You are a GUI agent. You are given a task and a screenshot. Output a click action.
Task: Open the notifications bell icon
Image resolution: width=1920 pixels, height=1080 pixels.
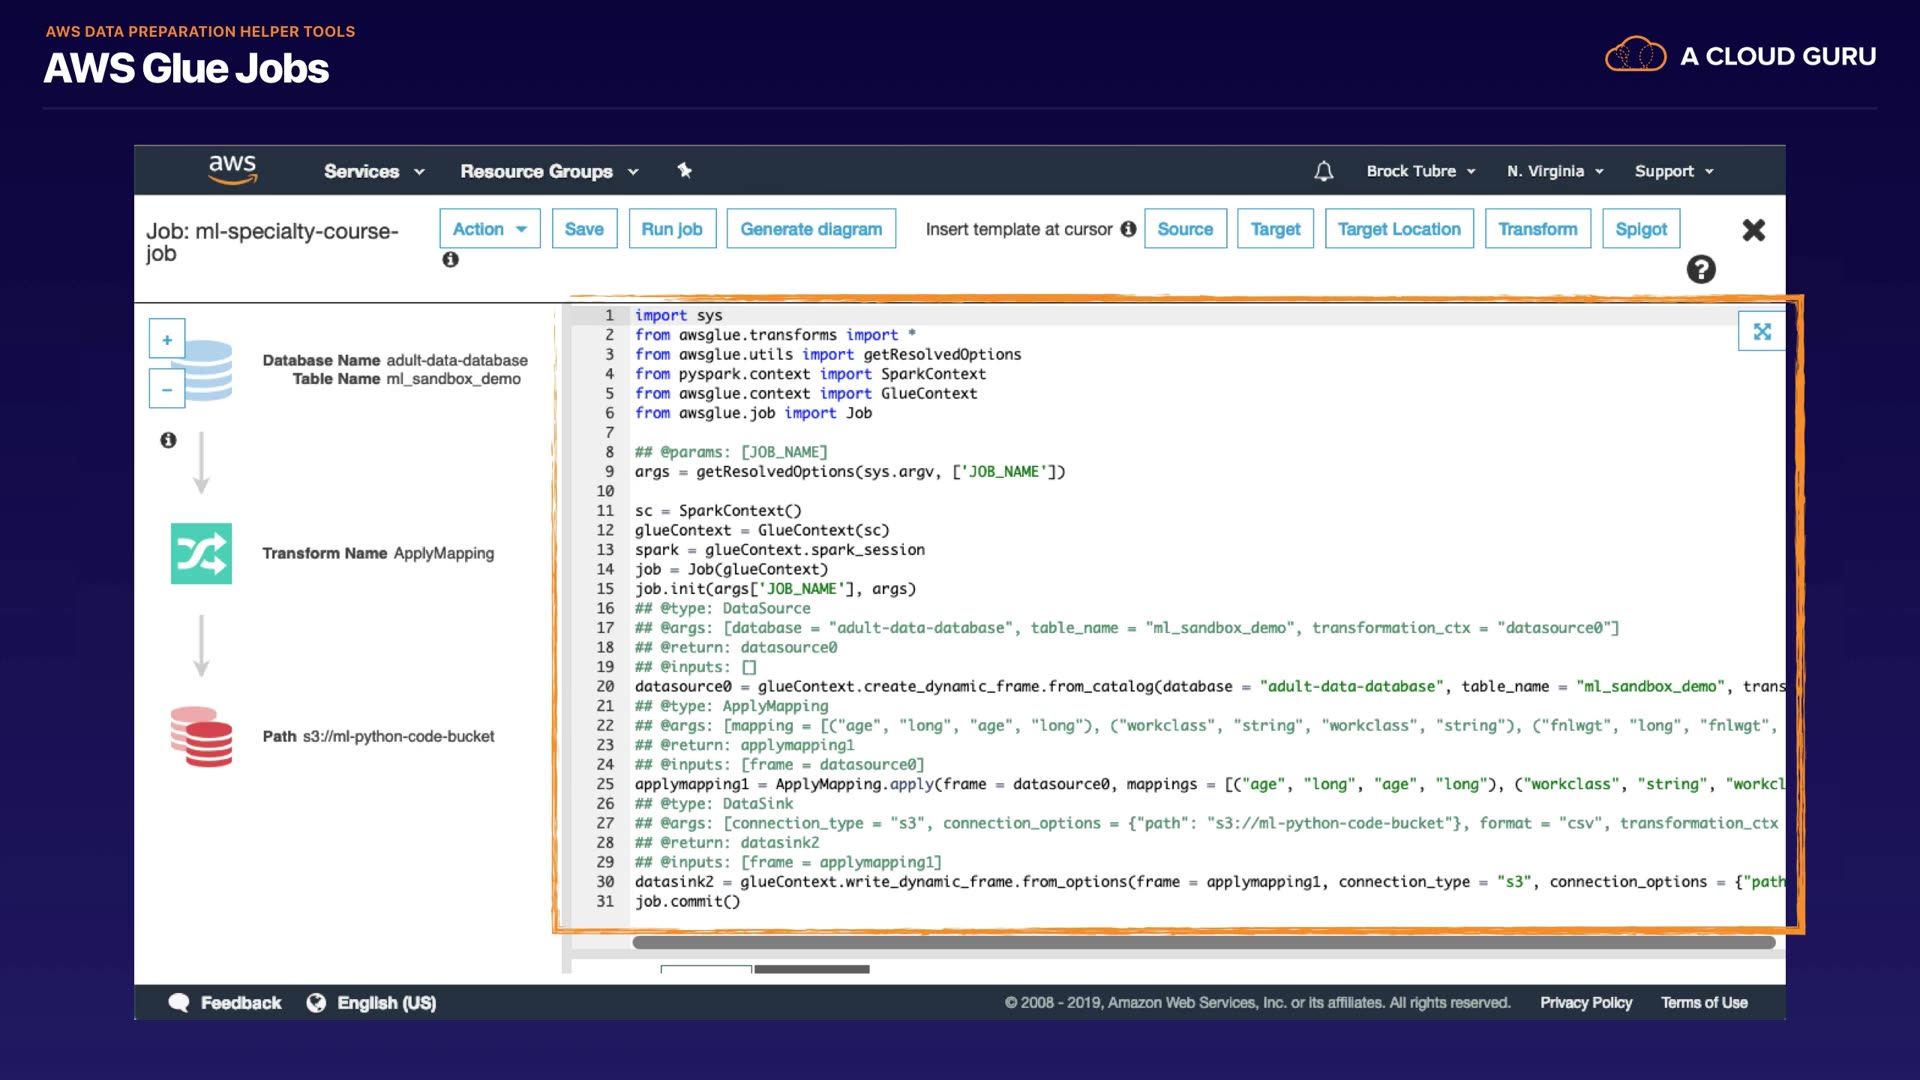pyautogui.click(x=1323, y=171)
